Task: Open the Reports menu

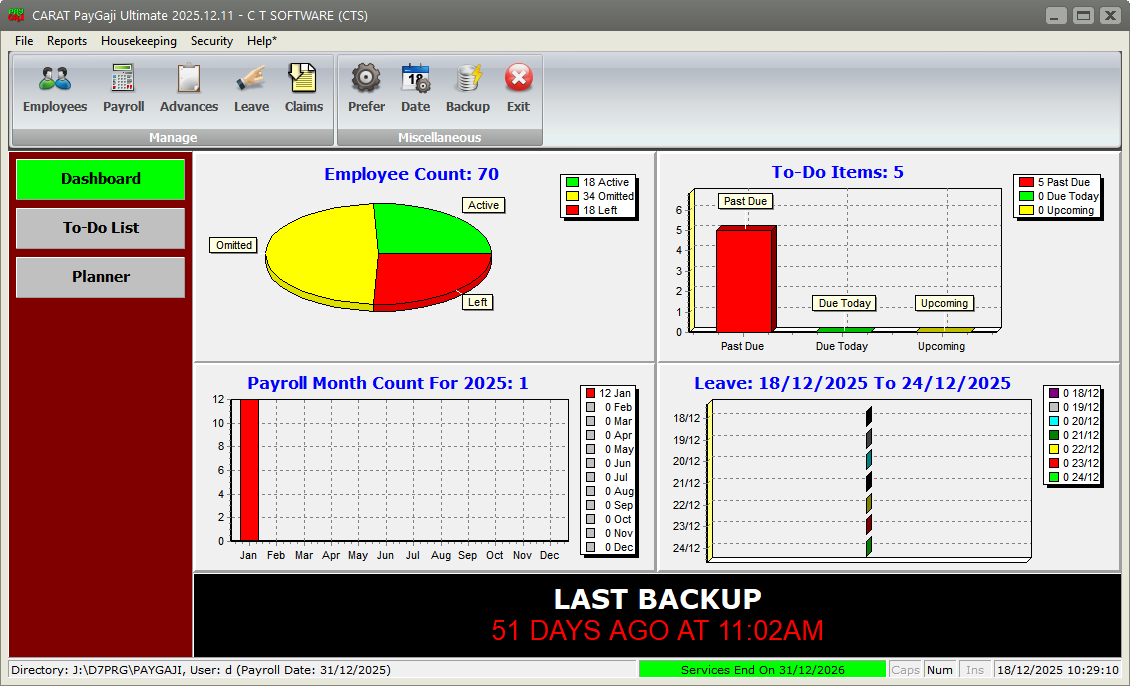Action: click(67, 41)
